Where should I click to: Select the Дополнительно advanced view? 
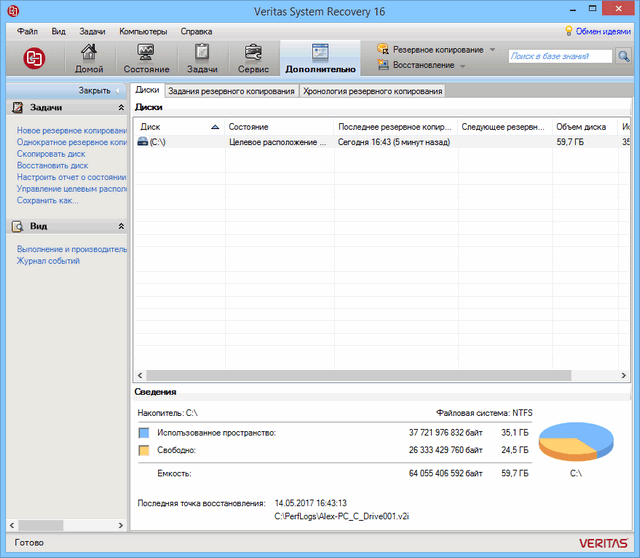click(x=320, y=58)
